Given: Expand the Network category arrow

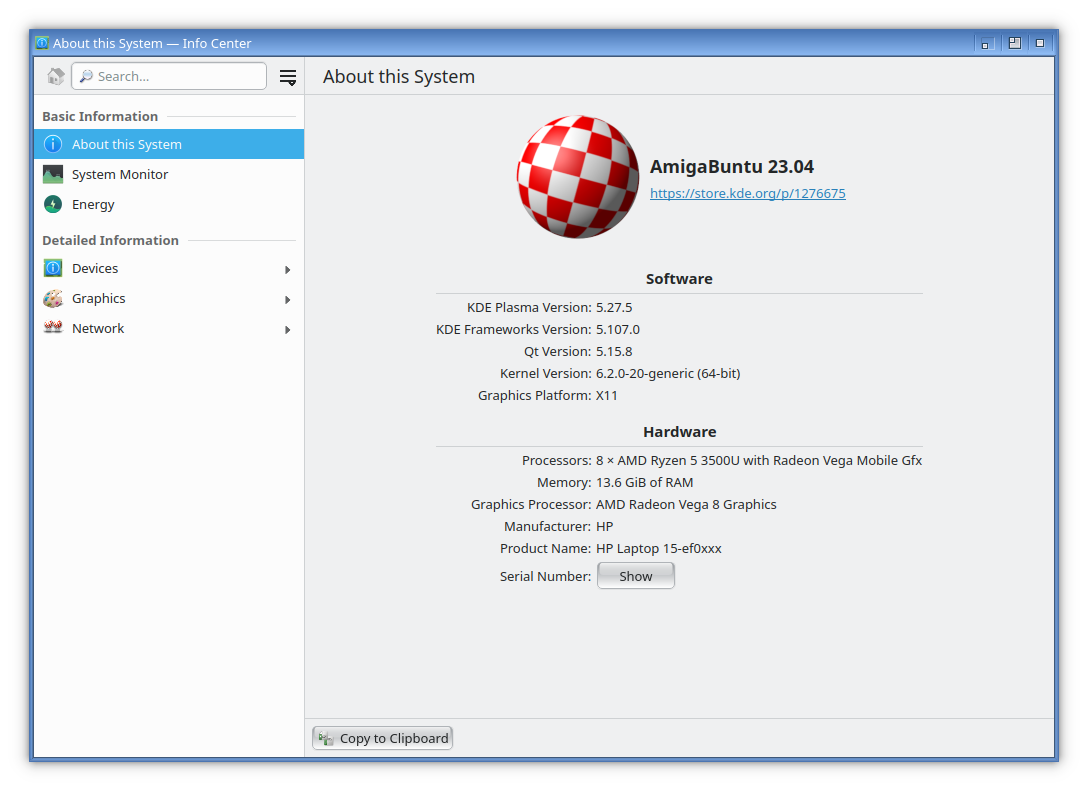Looking at the screenshot, I should (287, 330).
